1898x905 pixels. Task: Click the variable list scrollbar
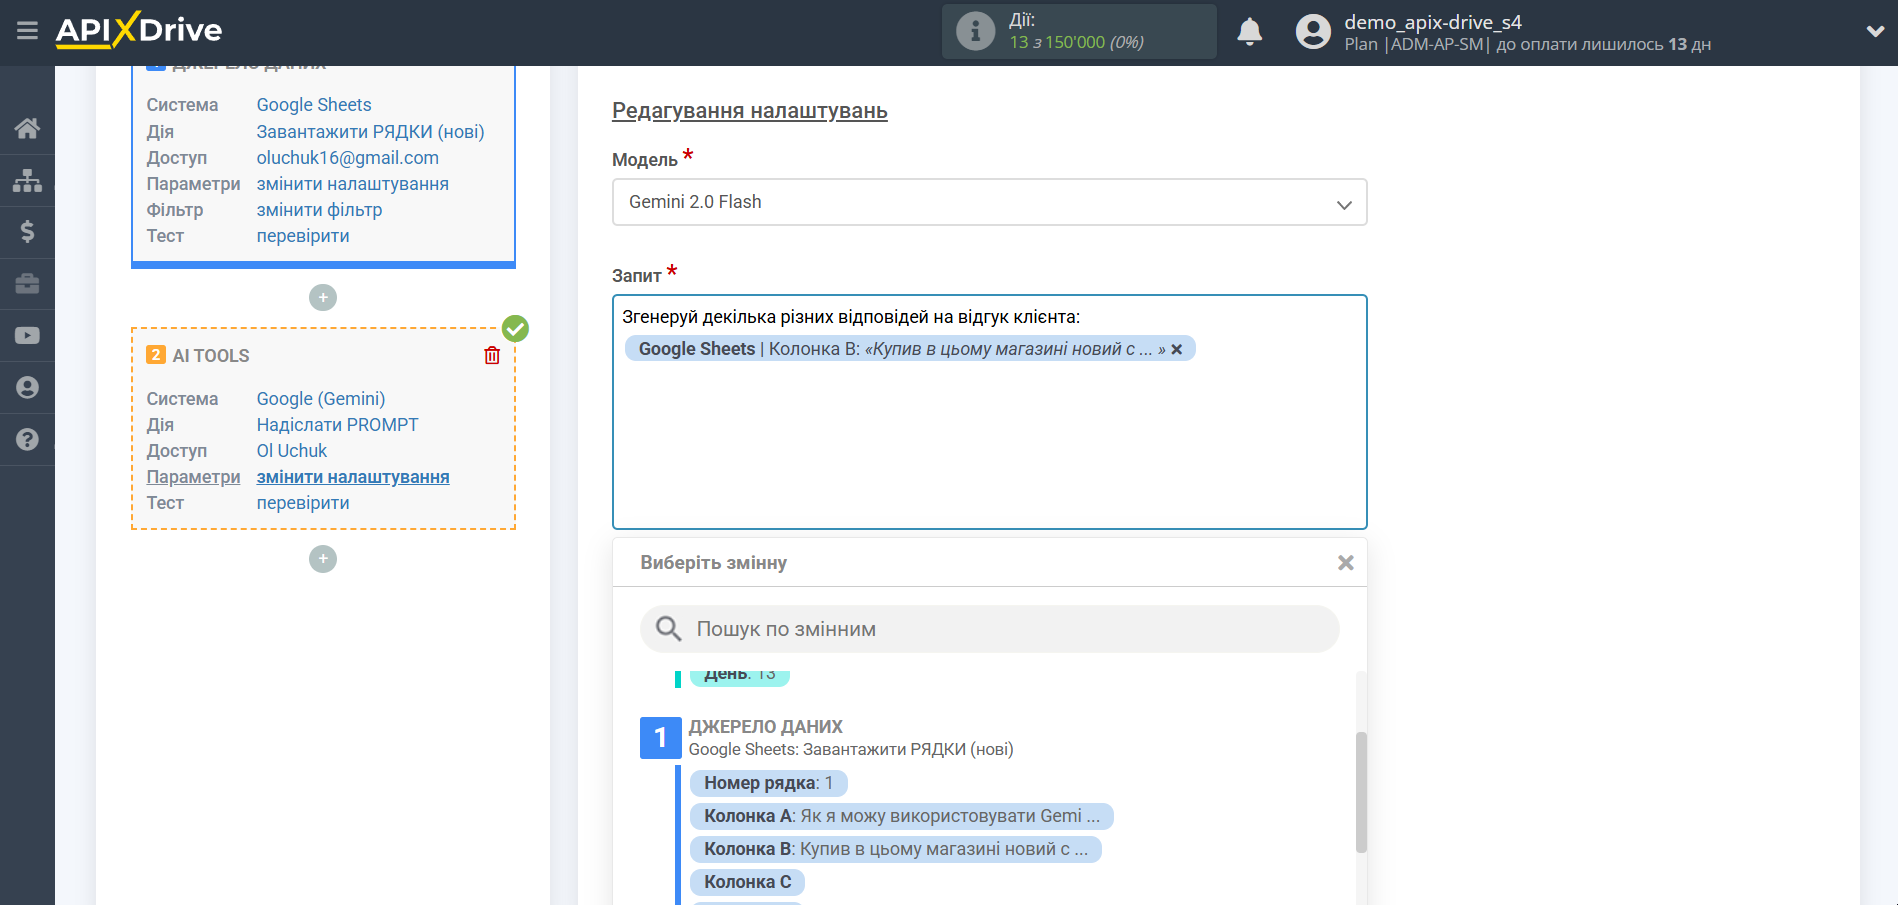click(1361, 792)
